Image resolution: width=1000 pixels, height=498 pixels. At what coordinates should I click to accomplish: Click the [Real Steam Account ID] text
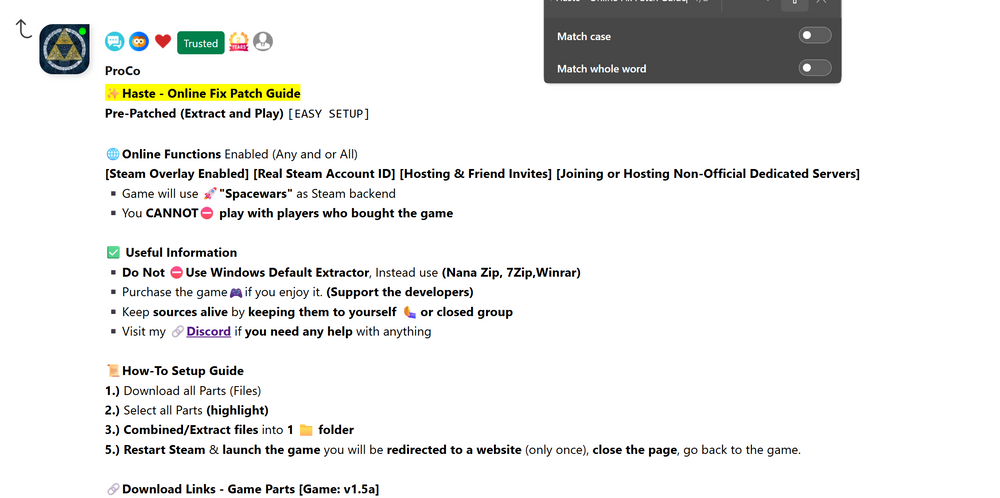325,173
